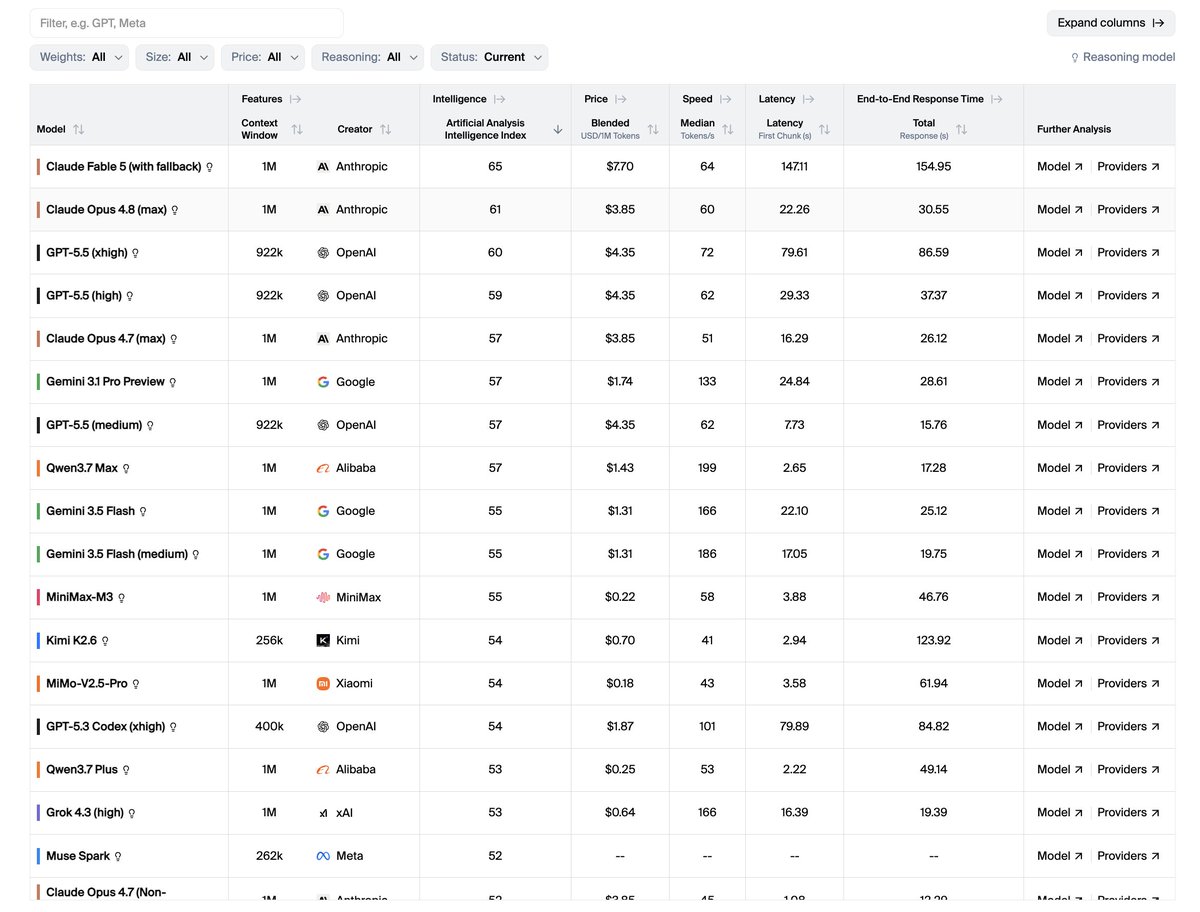Viewport: 1200px width, 912px height.
Task: Open Model analysis for Qwen3.7 Max
Action: click(x=1060, y=468)
